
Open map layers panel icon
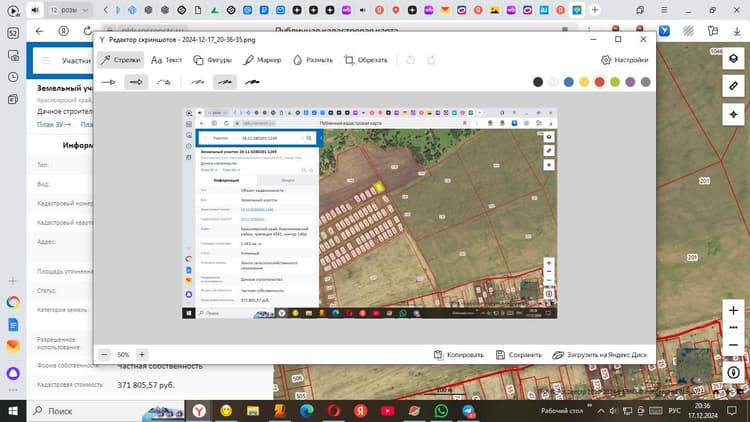733,59
